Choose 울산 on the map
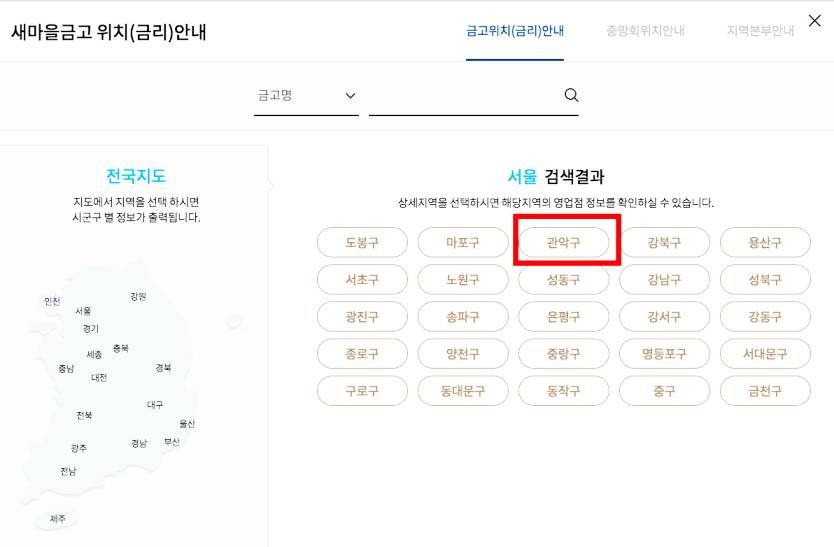This screenshot has width=834, height=547. (x=187, y=424)
